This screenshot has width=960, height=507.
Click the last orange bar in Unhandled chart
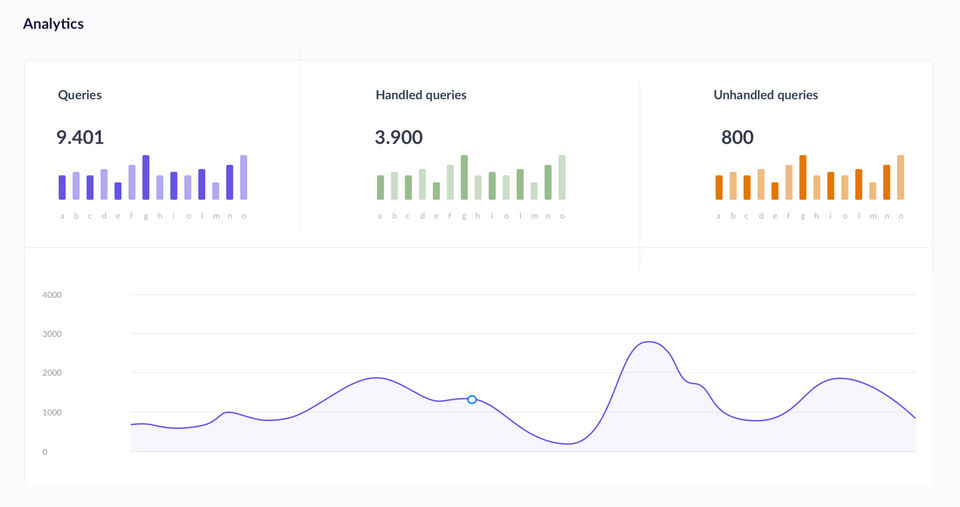click(x=901, y=178)
